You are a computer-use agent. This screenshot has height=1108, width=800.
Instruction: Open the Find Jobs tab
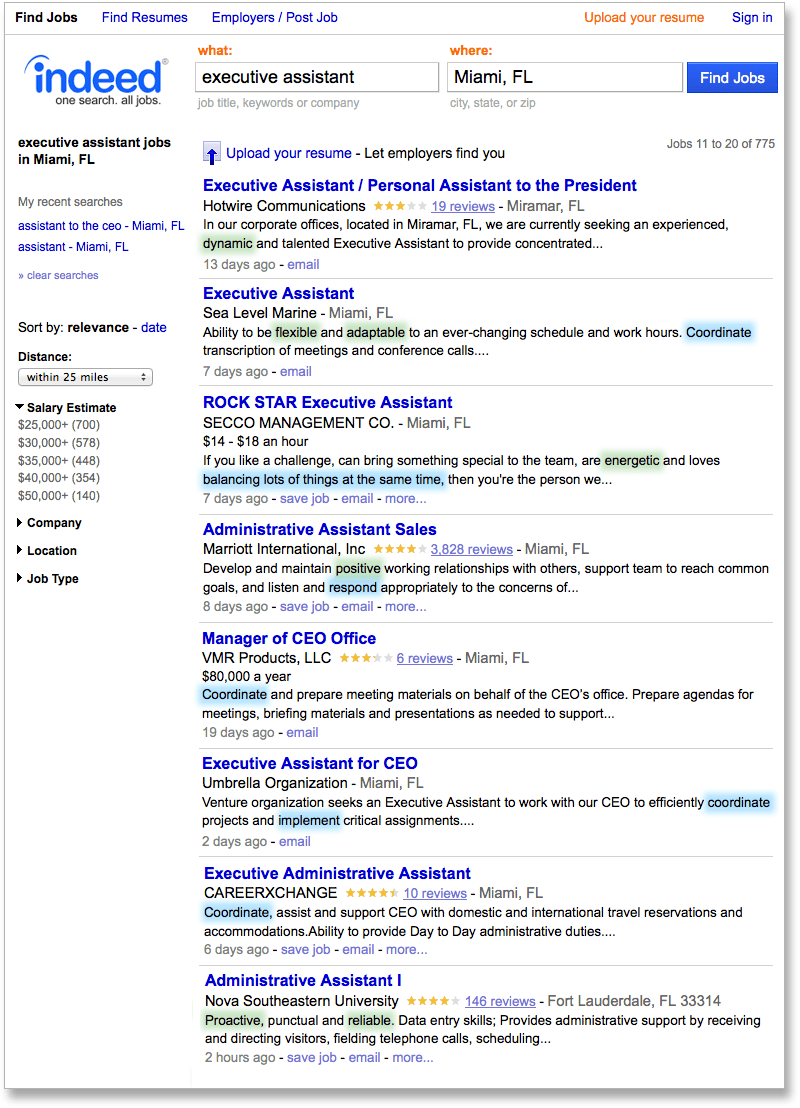point(47,18)
